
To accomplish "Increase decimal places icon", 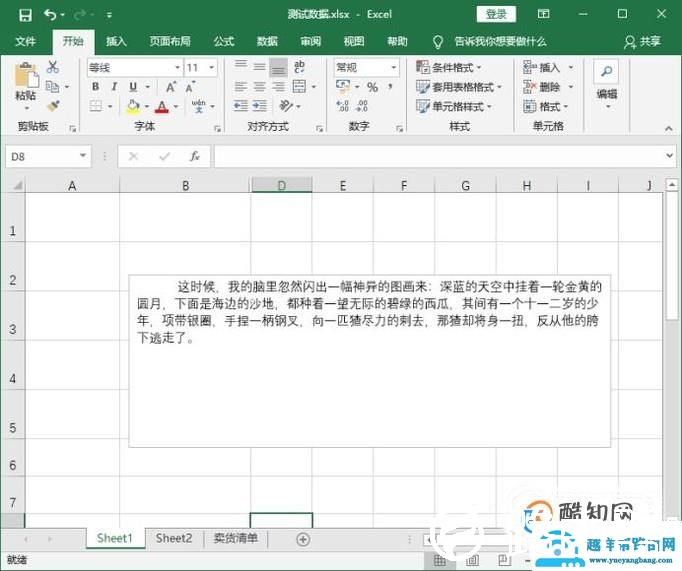I will pyautogui.click(x=343, y=106).
